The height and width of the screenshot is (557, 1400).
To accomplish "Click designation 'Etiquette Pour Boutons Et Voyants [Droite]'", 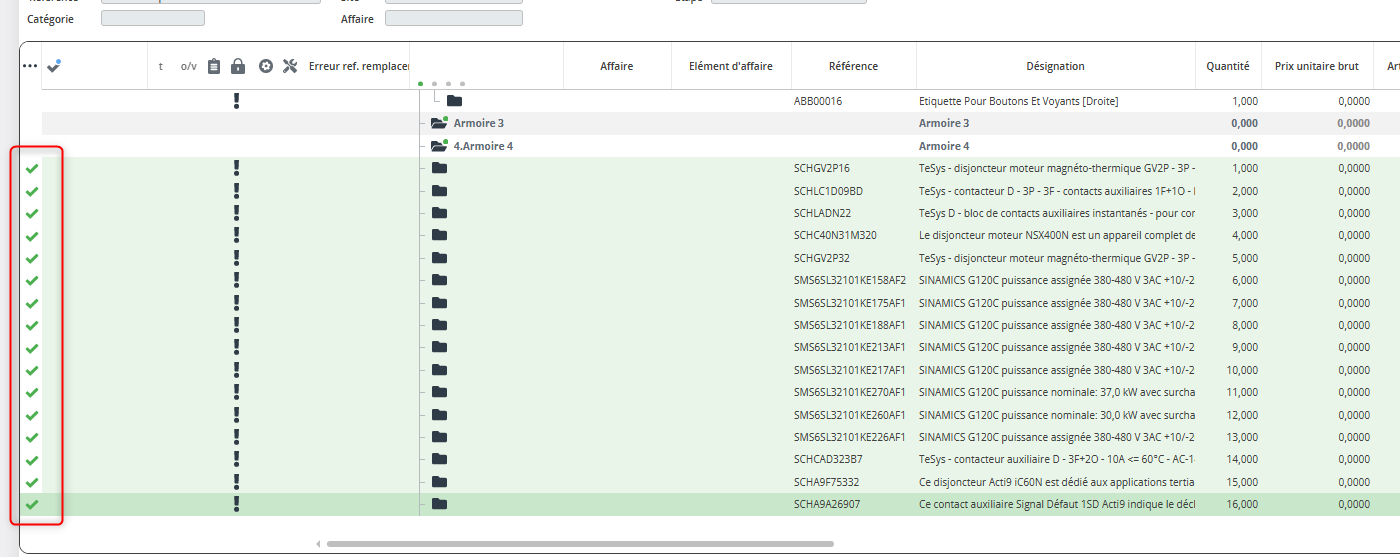I will [1018, 101].
